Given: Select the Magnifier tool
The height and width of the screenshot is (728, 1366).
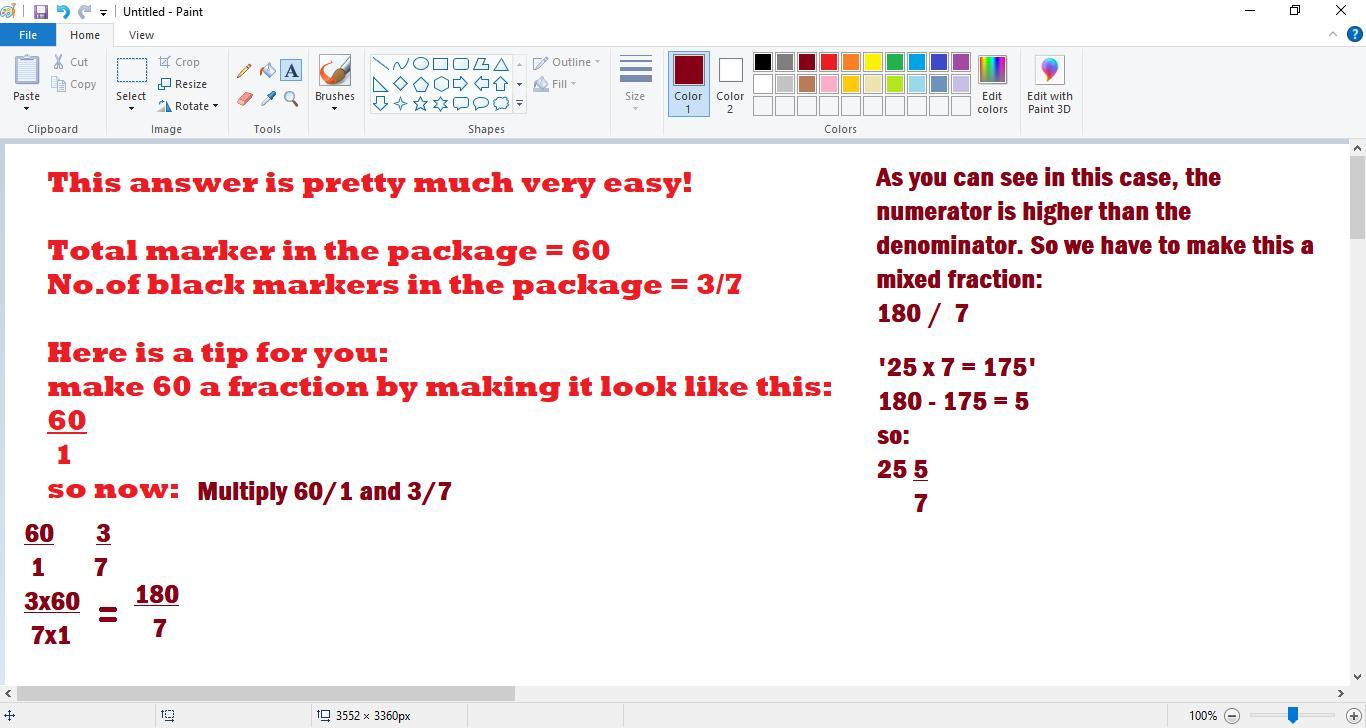Looking at the screenshot, I should [291, 99].
